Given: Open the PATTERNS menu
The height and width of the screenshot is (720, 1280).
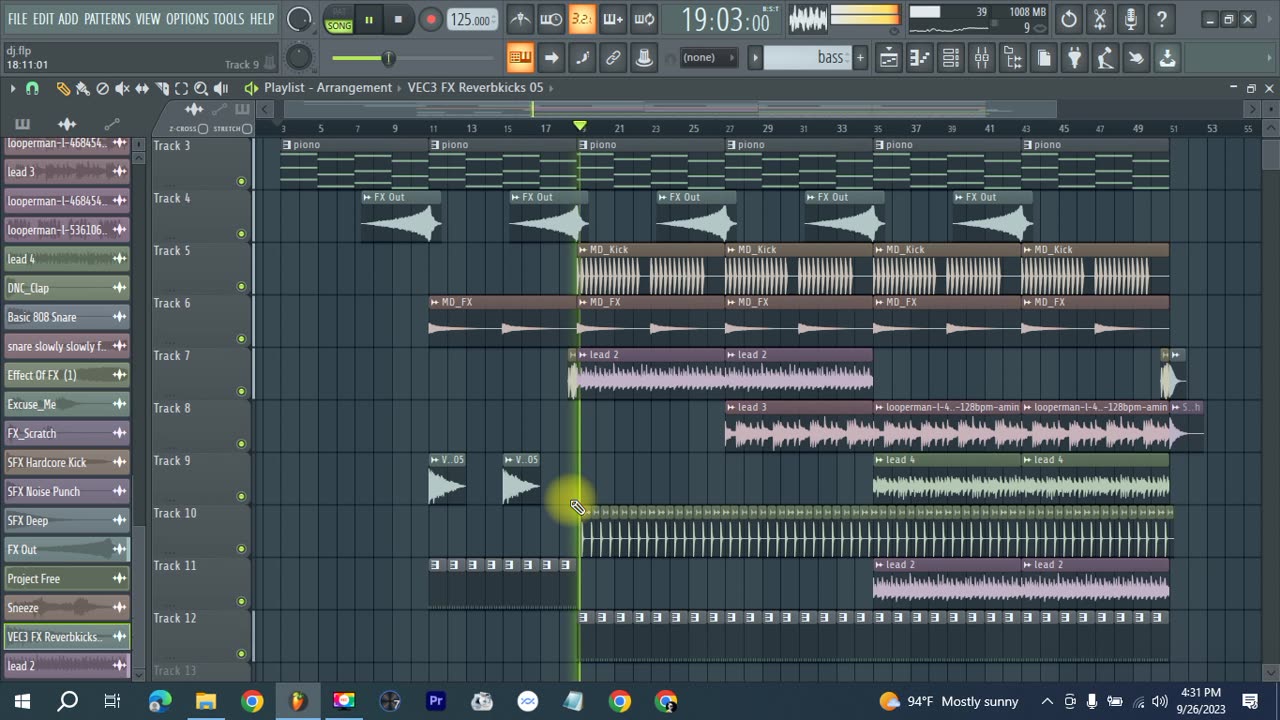Looking at the screenshot, I should 107,19.
